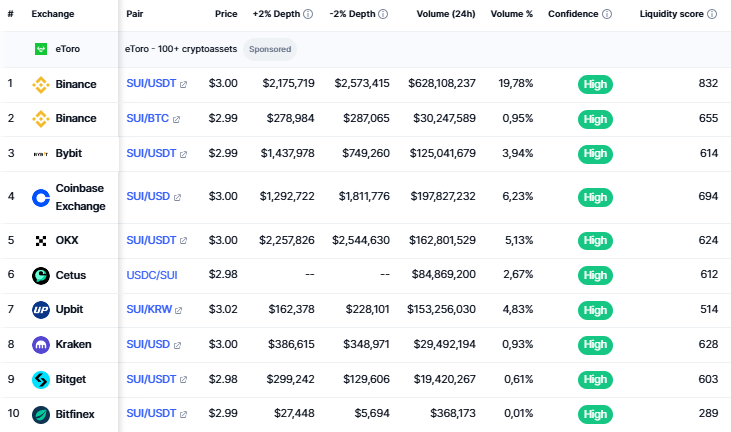
Task: Select +2% depth value $2,257,826
Action: [287, 240]
